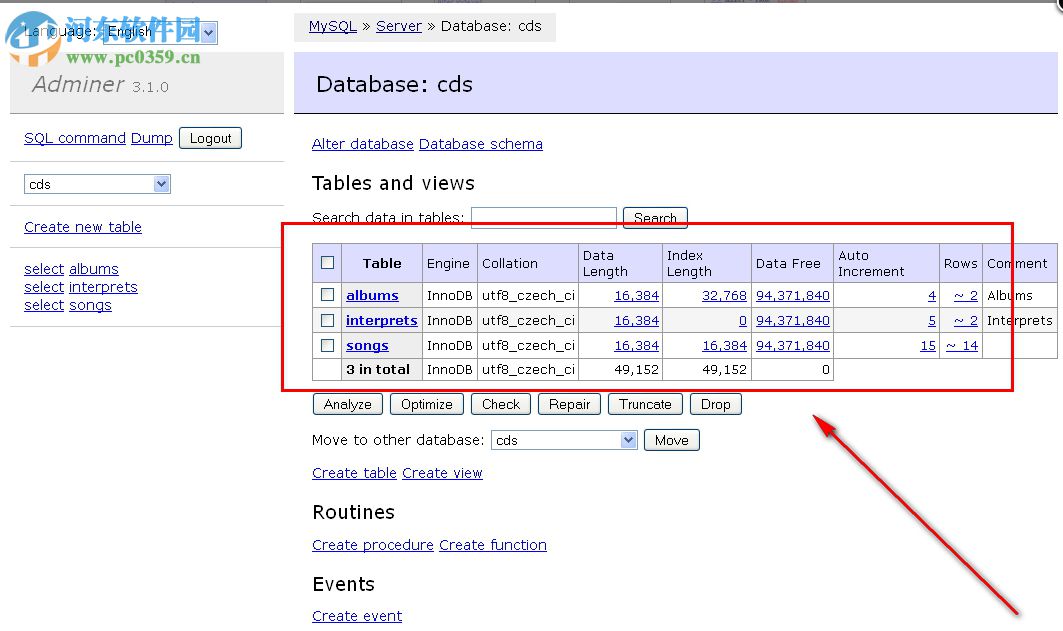Click the Optimize button
Viewport: 1063px width, 631px height.
tap(426, 404)
